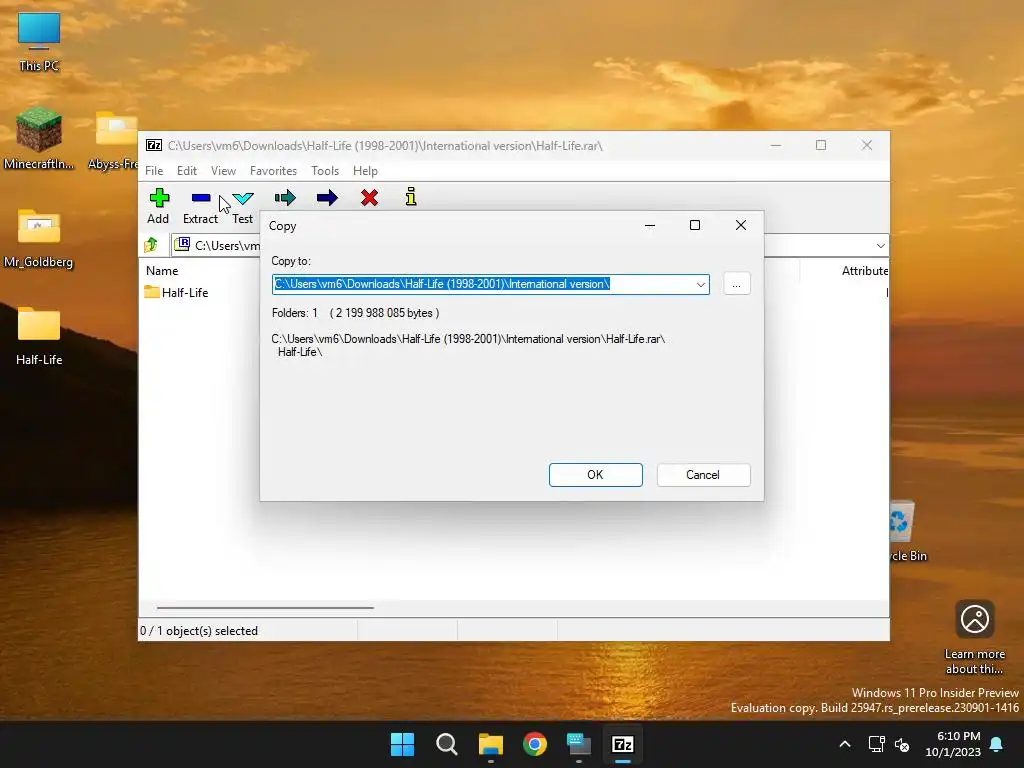Click the dark blue Move arrow icon
This screenshot has width=1024, height=768.
pos(327,198)
